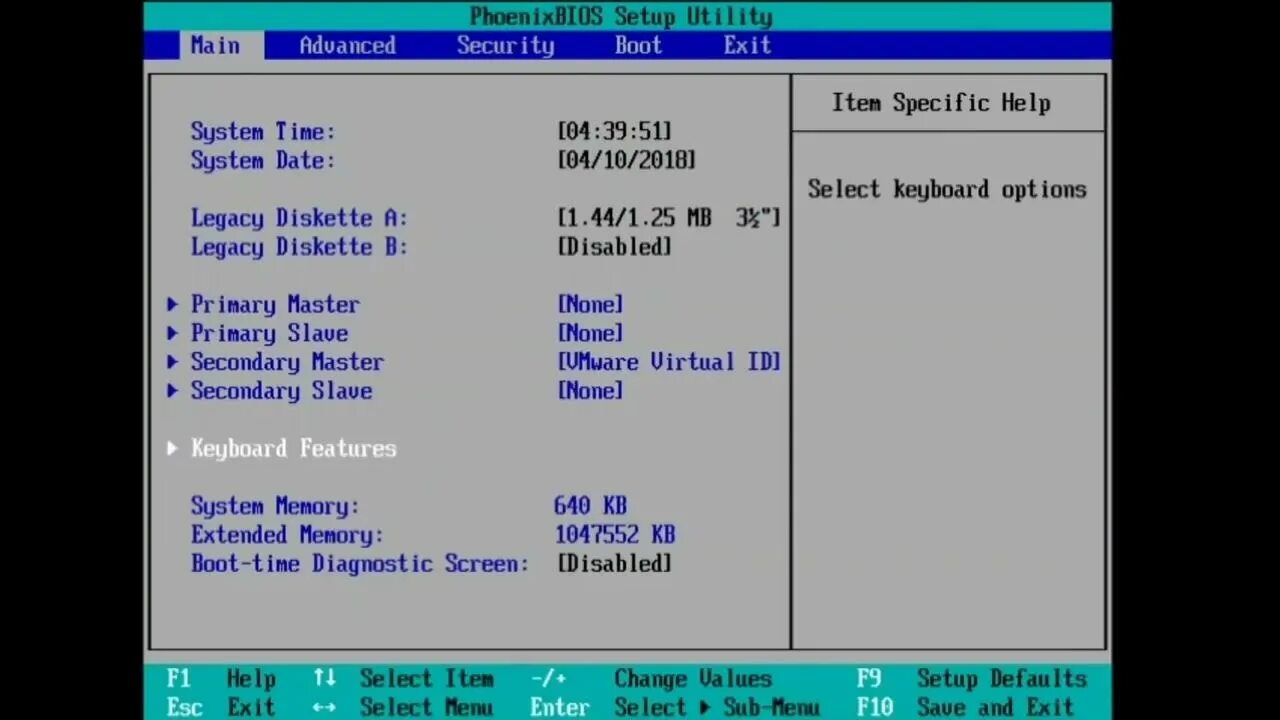Click the -/+ Change Values hint
This screenshot has height=720, width=1280.
(651, 679)
